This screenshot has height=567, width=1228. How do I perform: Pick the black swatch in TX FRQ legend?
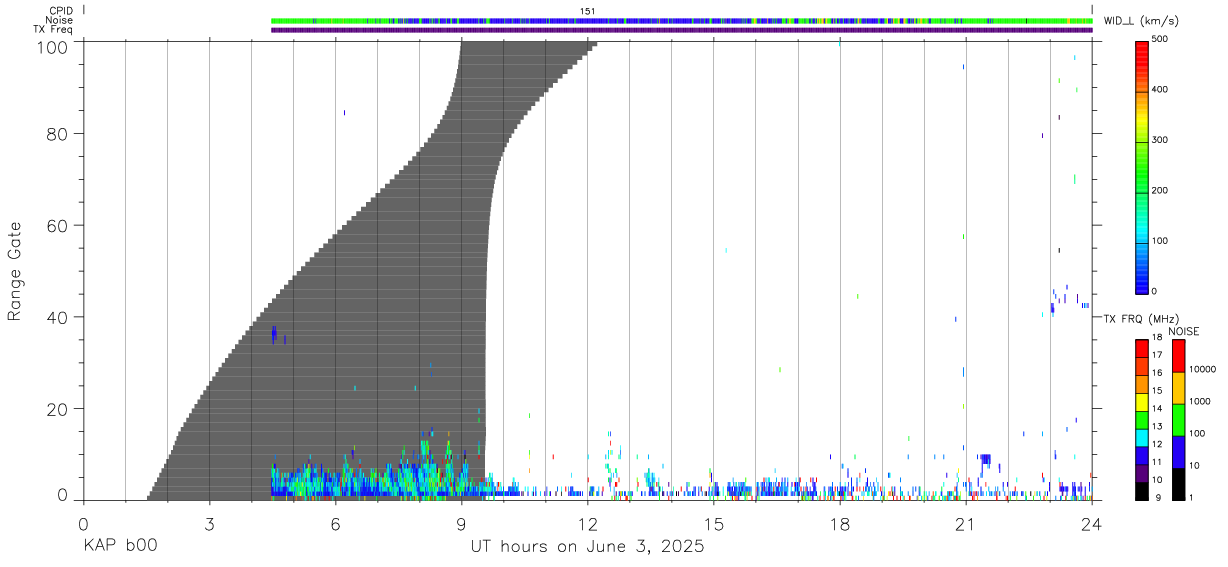pyautogui.click(x=1141, y=490)
